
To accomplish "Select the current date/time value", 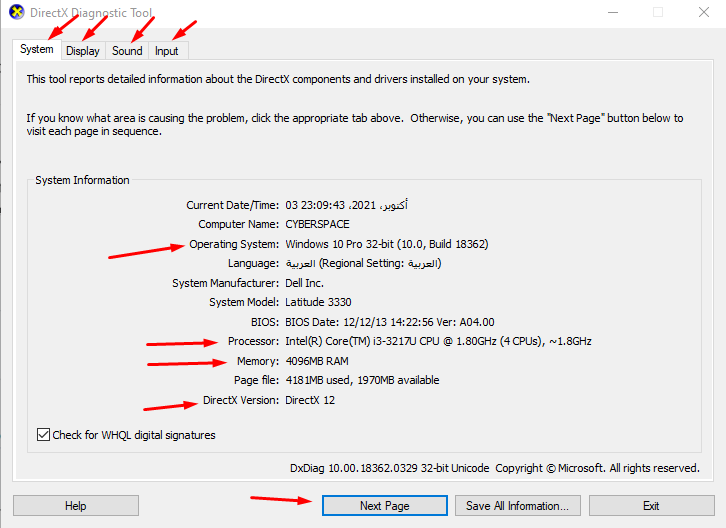I will pyautogui.click(x=346, y=205).
